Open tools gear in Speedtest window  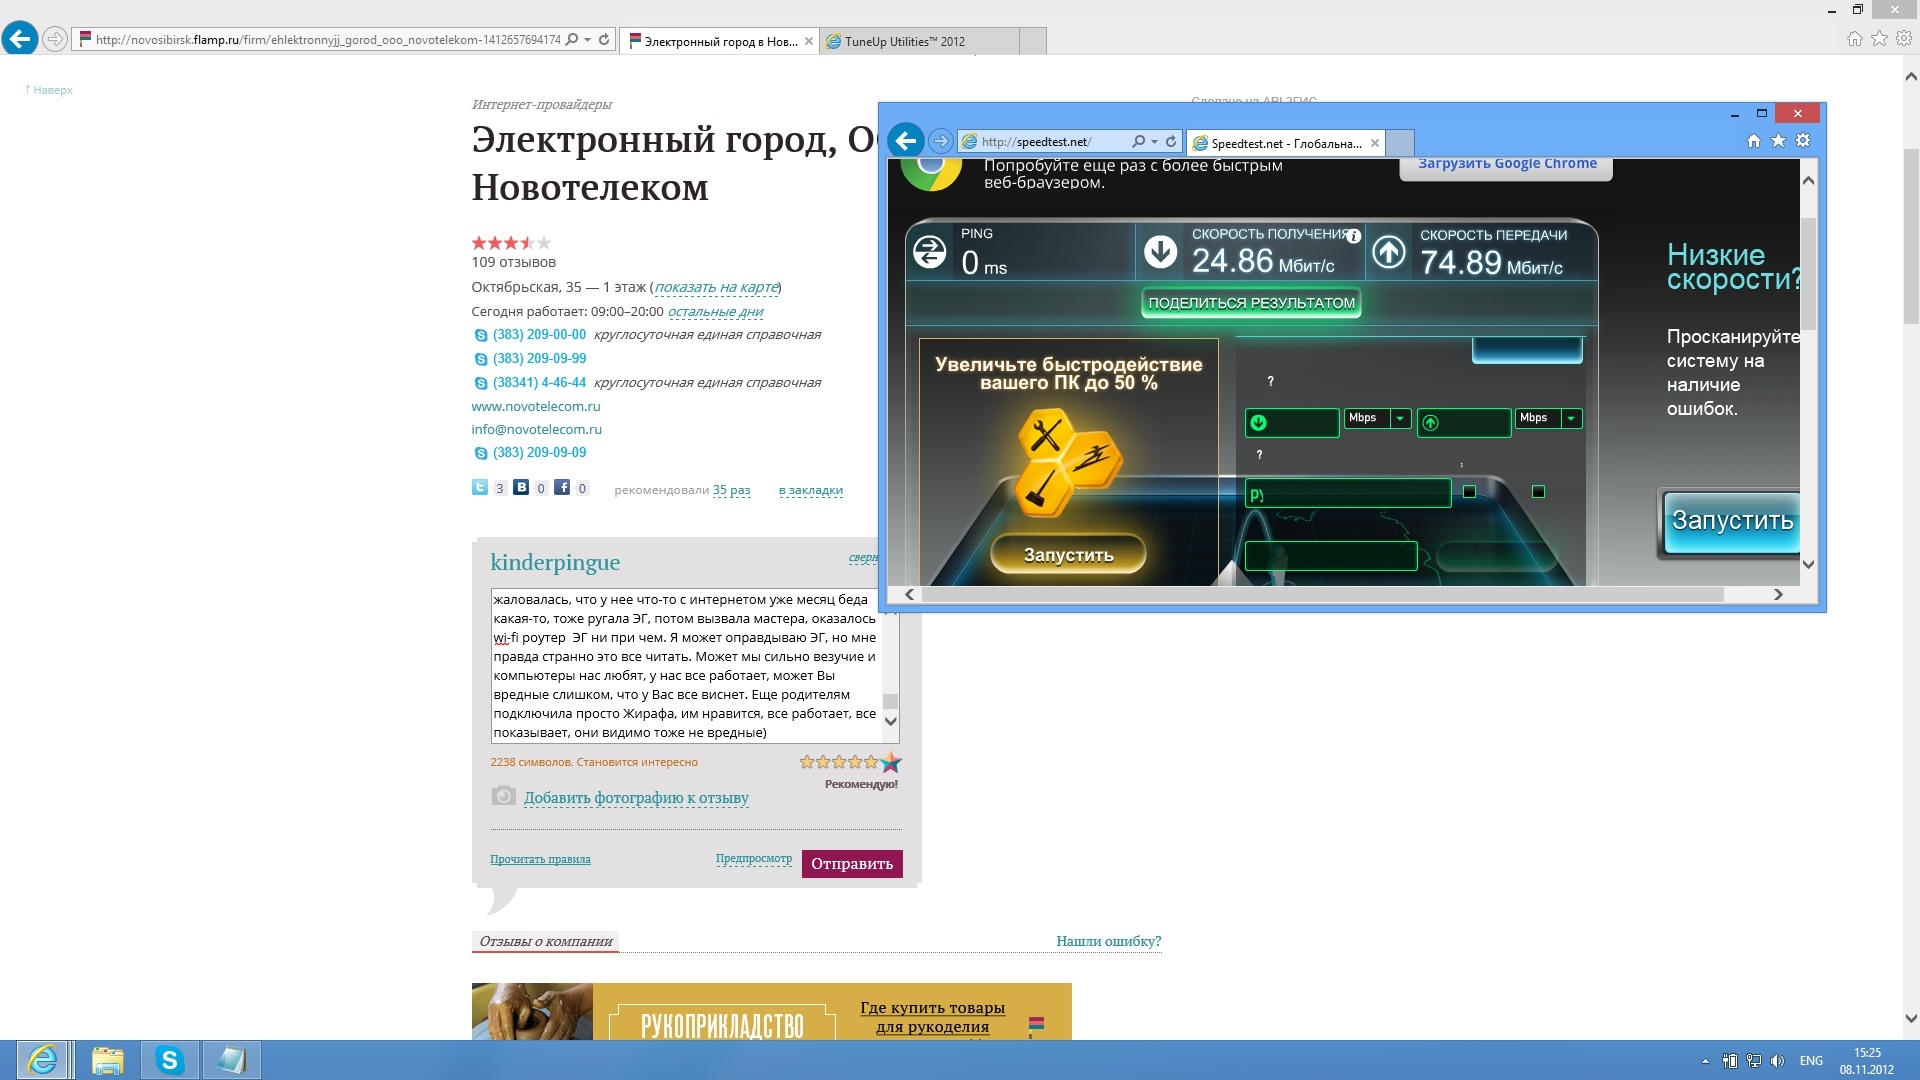coord(1803,141)
